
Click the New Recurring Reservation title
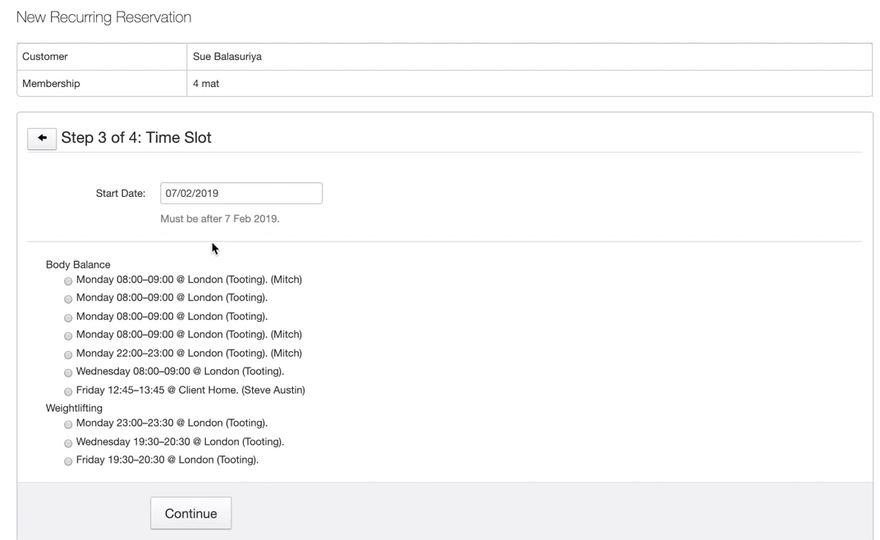click(104, 17)
